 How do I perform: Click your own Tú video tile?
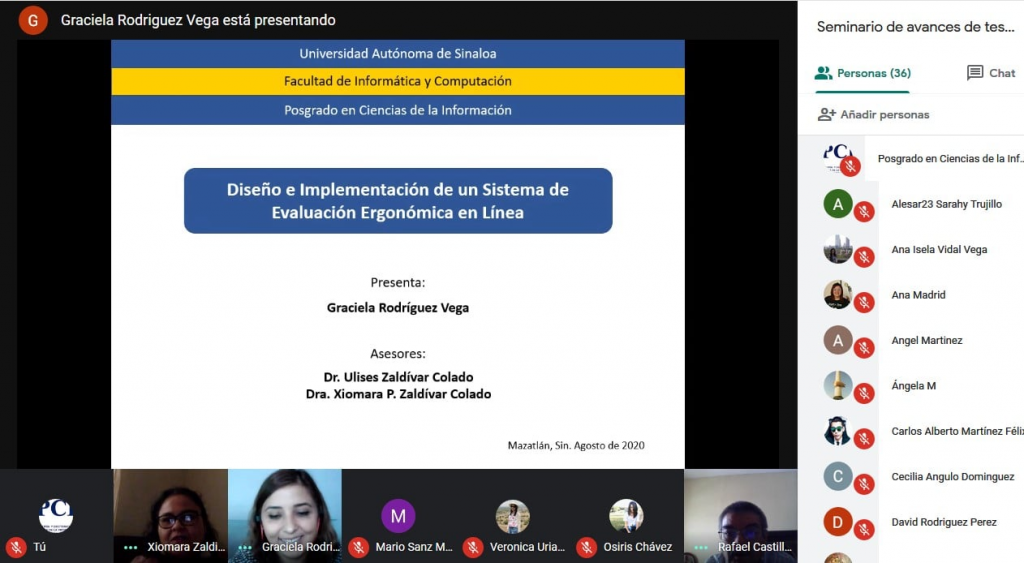[56, 516]
